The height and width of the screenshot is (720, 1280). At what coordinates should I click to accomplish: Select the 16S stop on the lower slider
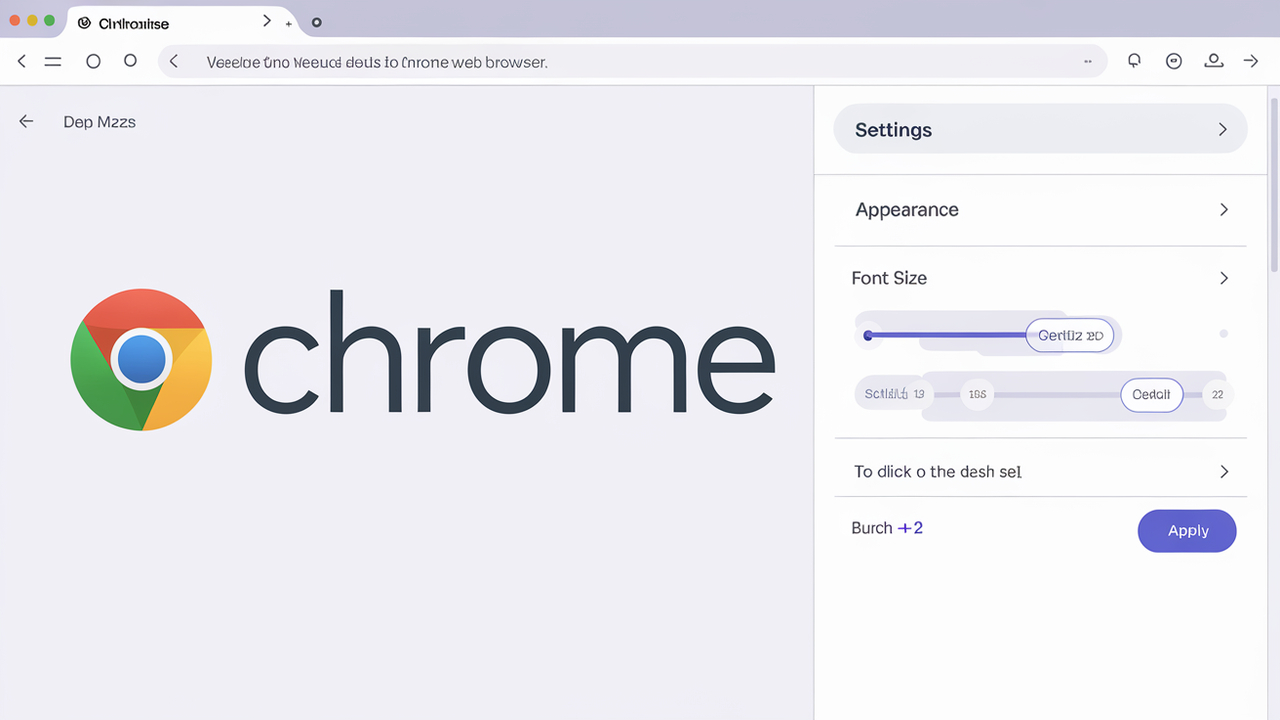click(x=977, y=394)
